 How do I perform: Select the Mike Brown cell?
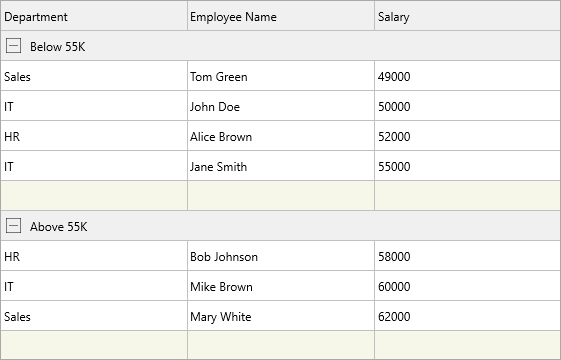(x=281, y=286)
